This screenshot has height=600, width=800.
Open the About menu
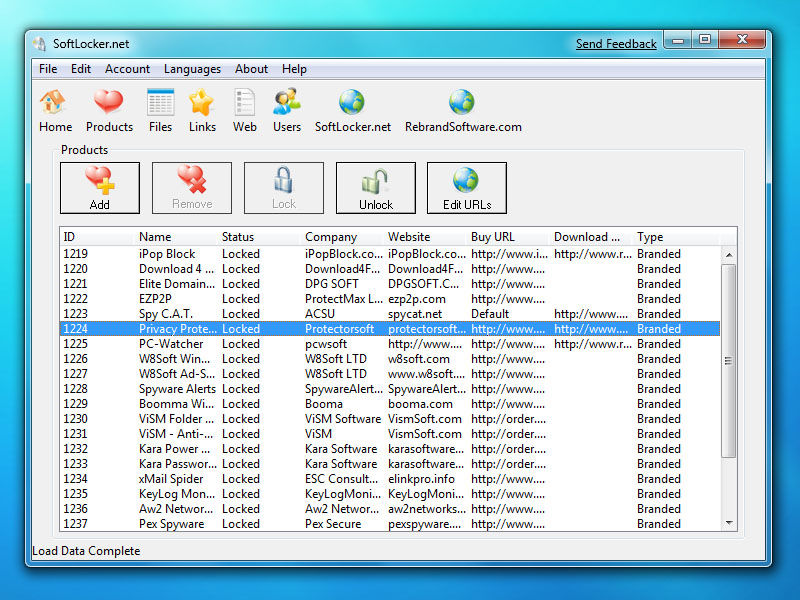251,69
